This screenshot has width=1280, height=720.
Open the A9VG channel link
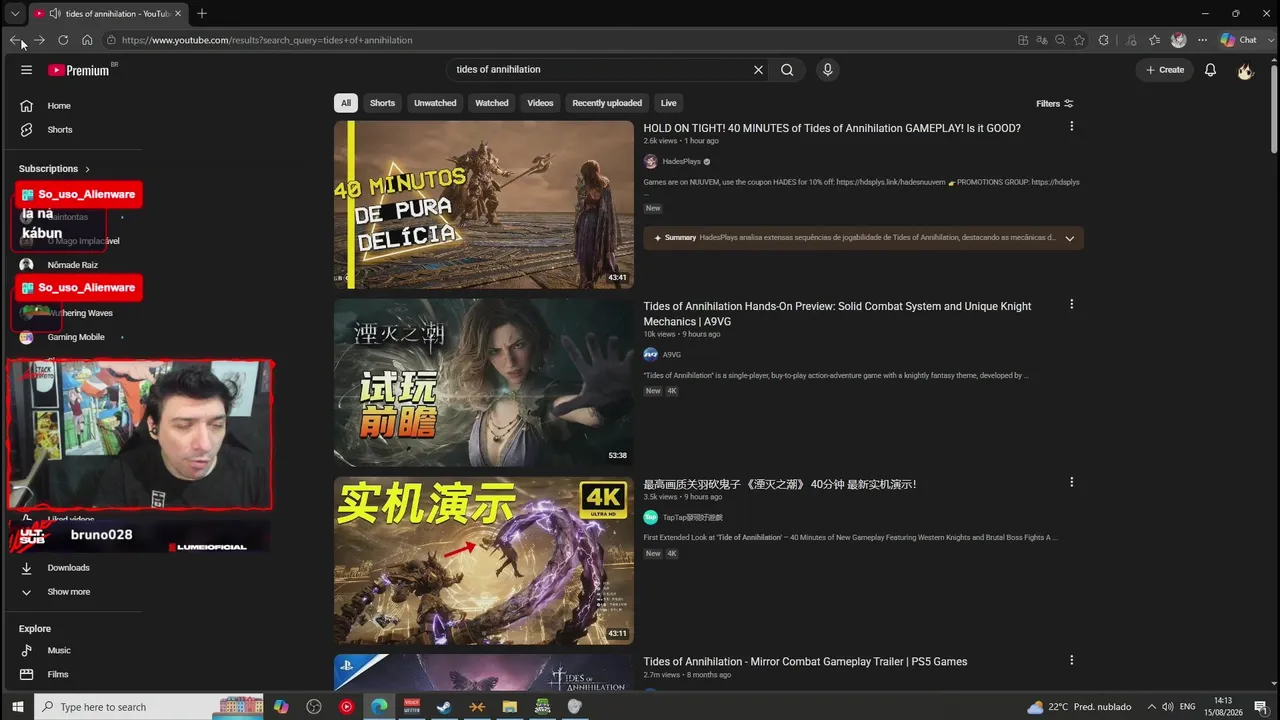(x=671, y=355)
